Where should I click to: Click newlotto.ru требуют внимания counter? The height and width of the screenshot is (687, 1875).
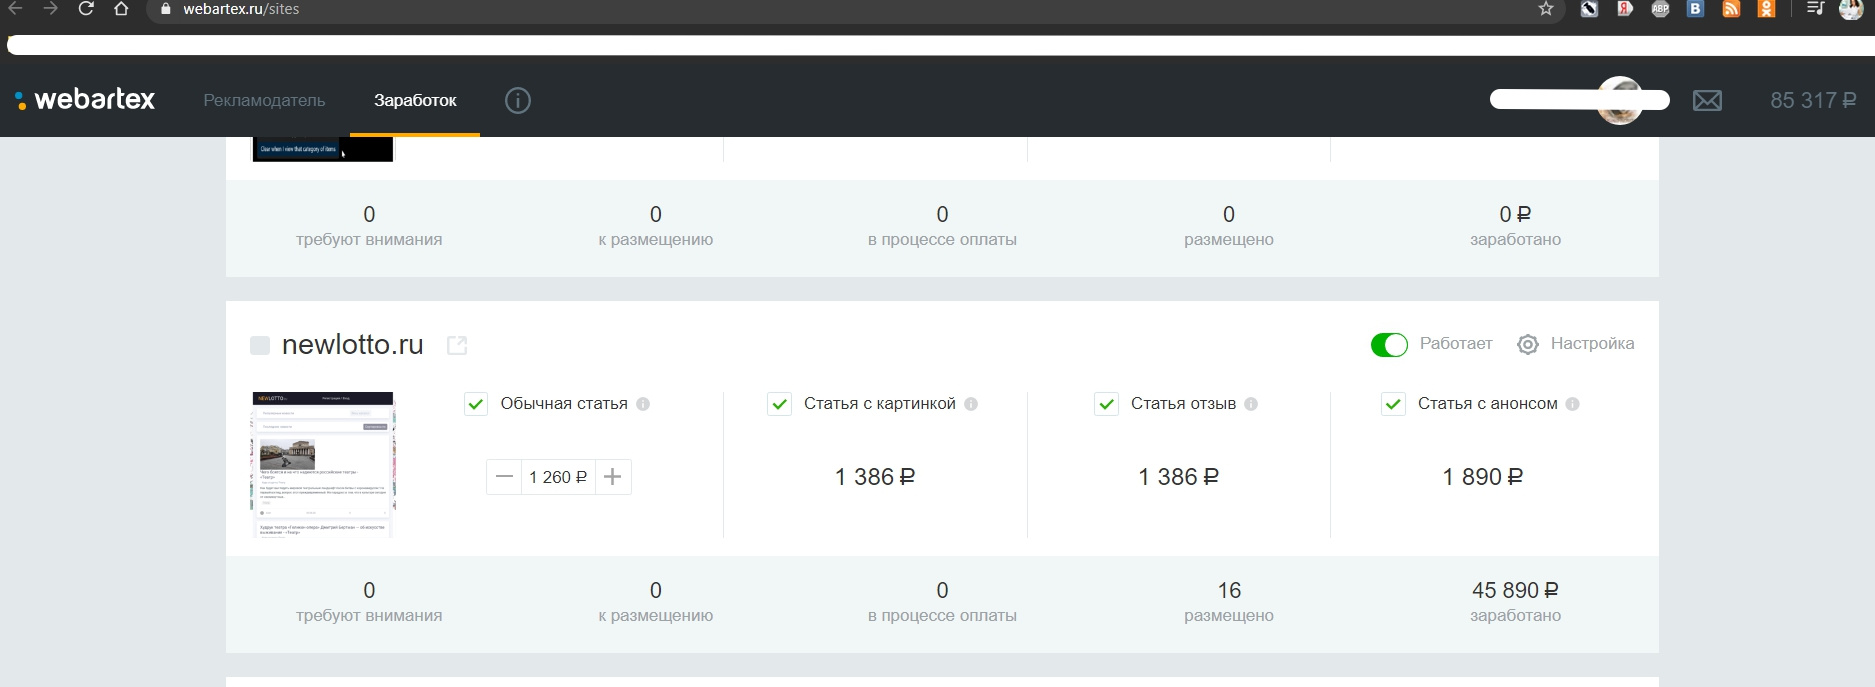click(x=369, y=602)
